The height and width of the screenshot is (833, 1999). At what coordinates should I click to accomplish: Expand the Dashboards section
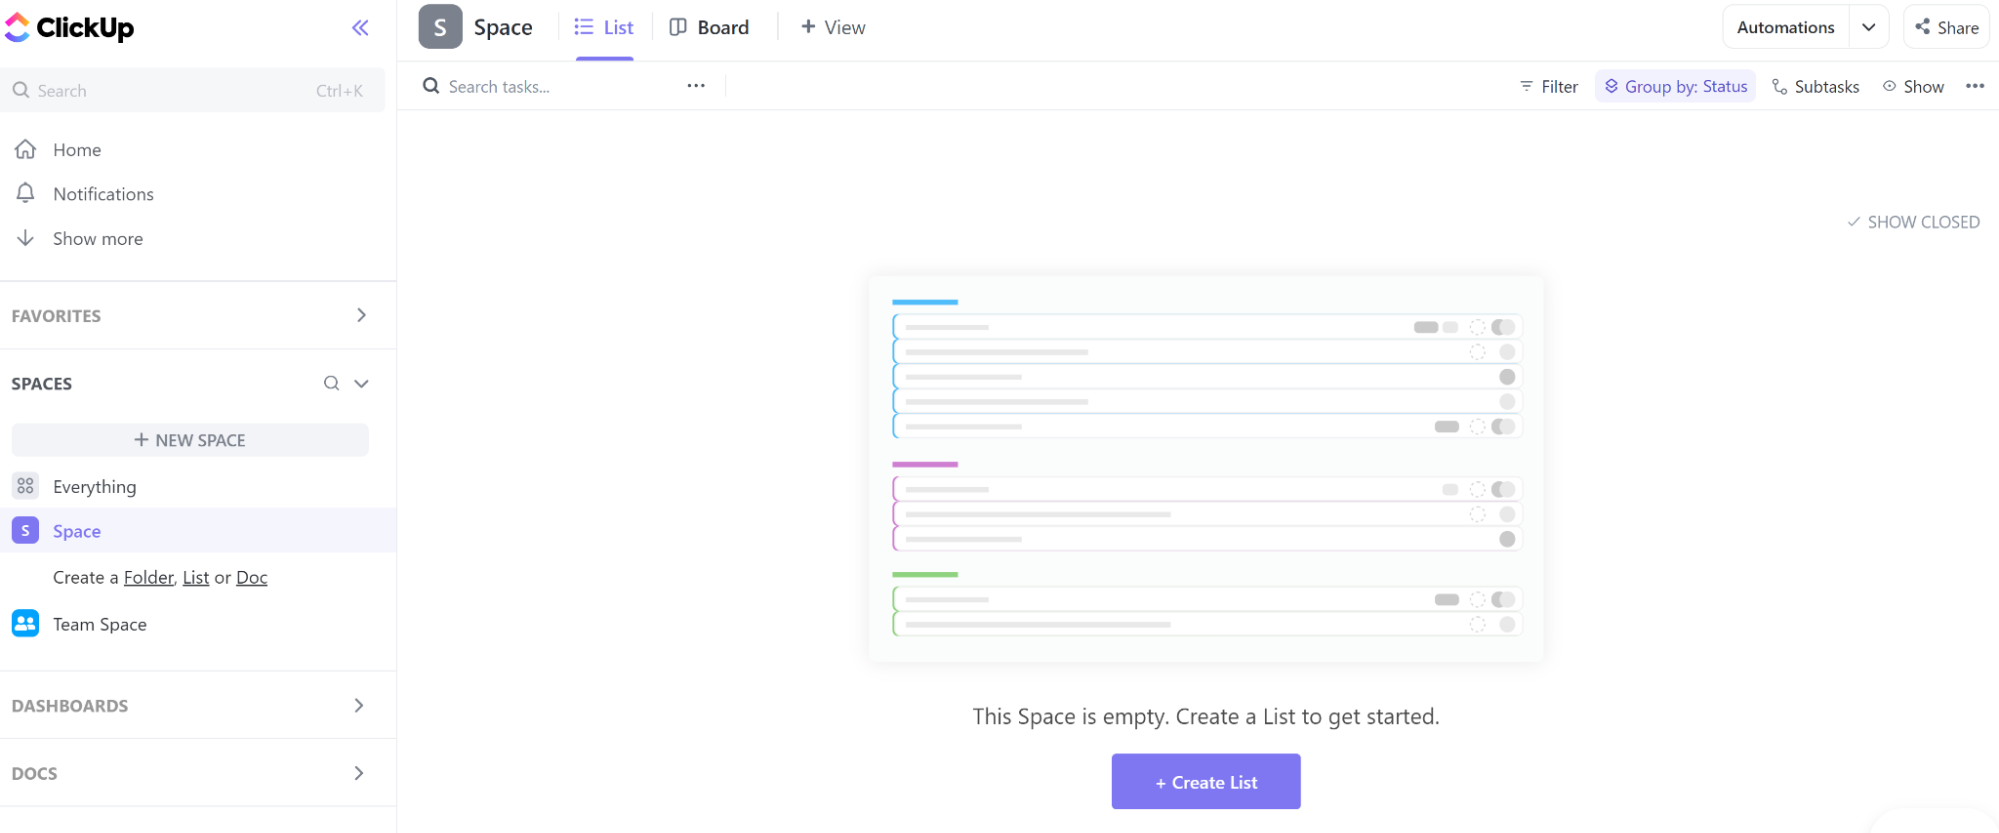pos(359,705)
